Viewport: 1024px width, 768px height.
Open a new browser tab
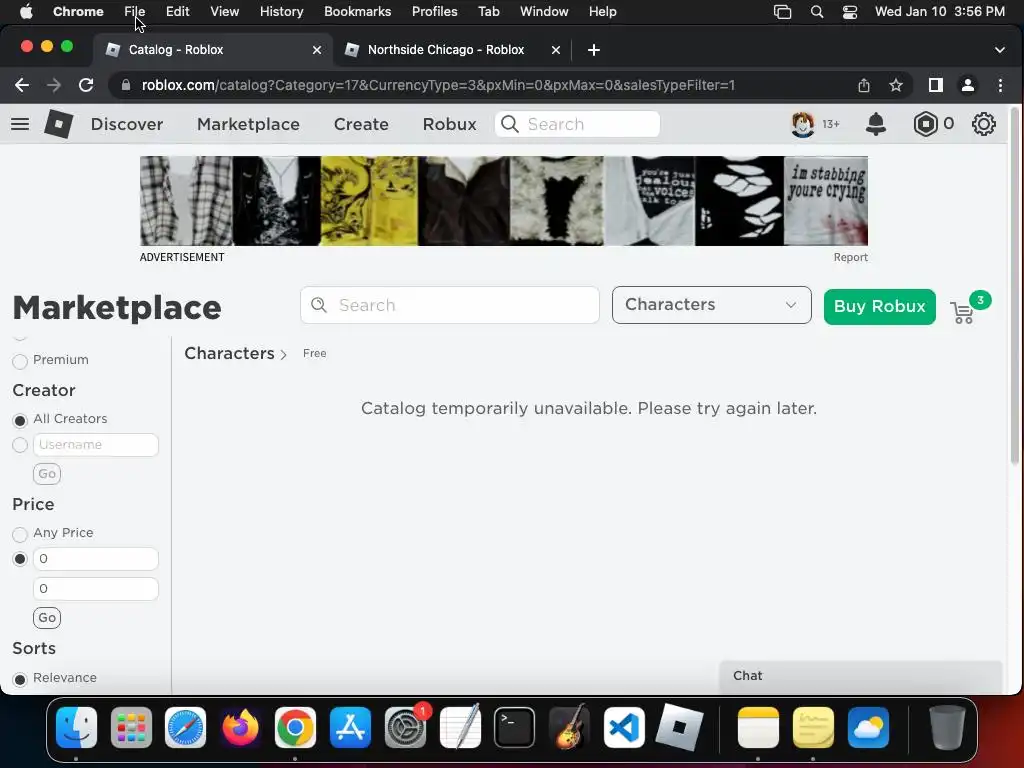click(x=594, y=50)
